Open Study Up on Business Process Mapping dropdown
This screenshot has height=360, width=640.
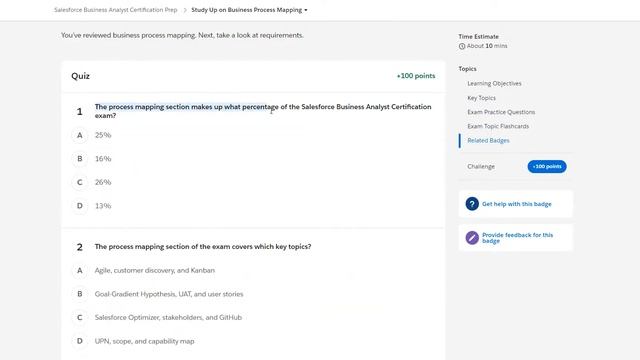coord(249,10)
